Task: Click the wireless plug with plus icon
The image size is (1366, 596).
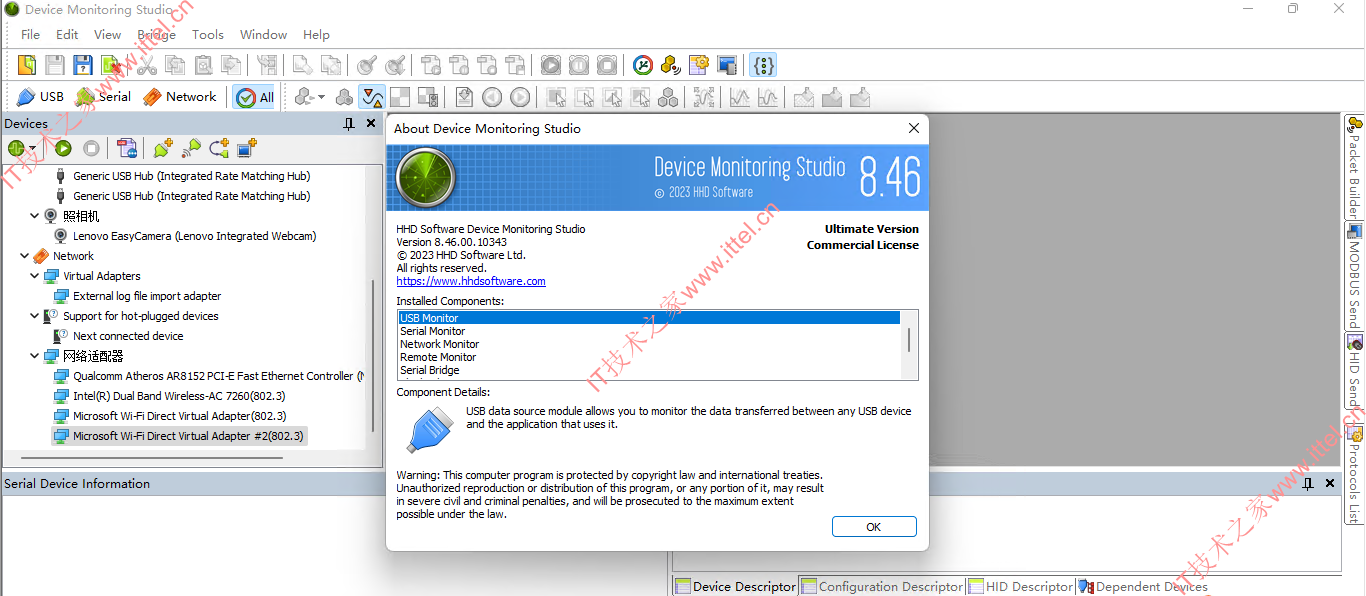Action: tap(191, 148)
